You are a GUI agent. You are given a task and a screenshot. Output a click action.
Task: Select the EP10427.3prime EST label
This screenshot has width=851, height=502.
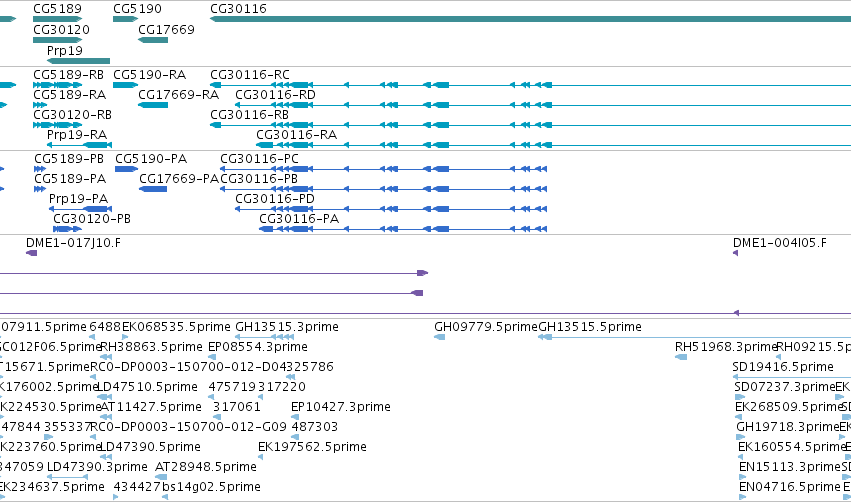click(341, 407)
